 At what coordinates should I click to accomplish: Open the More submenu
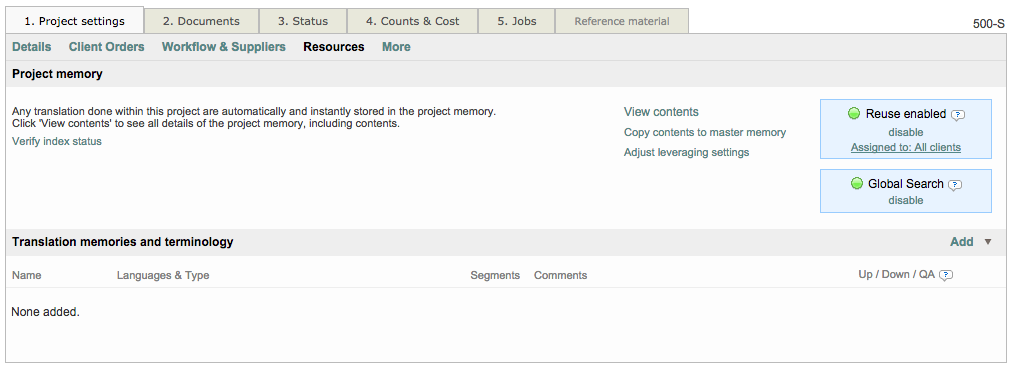(396, 47)
